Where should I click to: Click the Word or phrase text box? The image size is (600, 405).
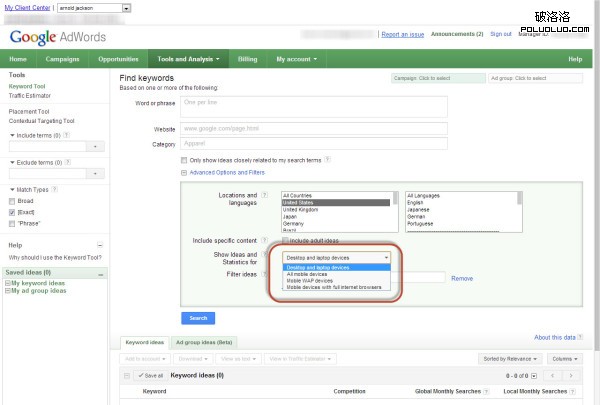[315, 106]
